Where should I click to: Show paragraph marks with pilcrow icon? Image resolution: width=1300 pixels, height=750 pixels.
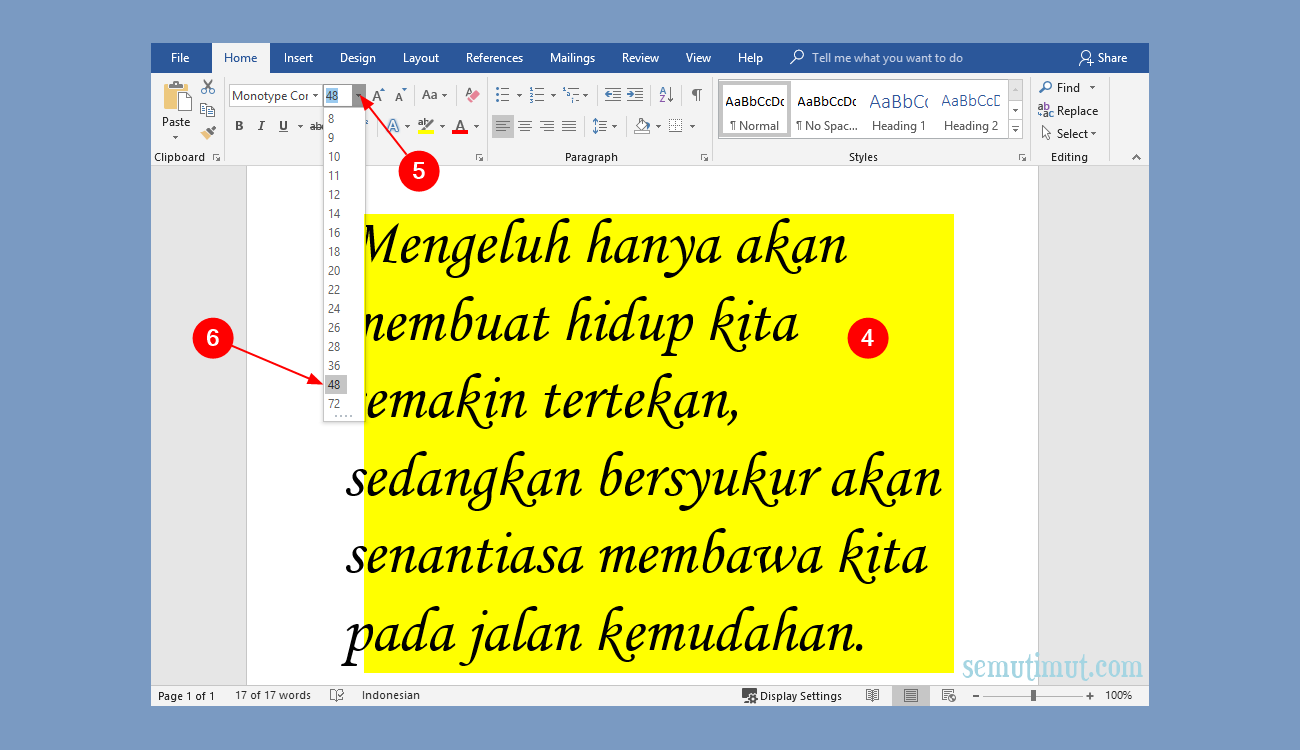[696, 95]
